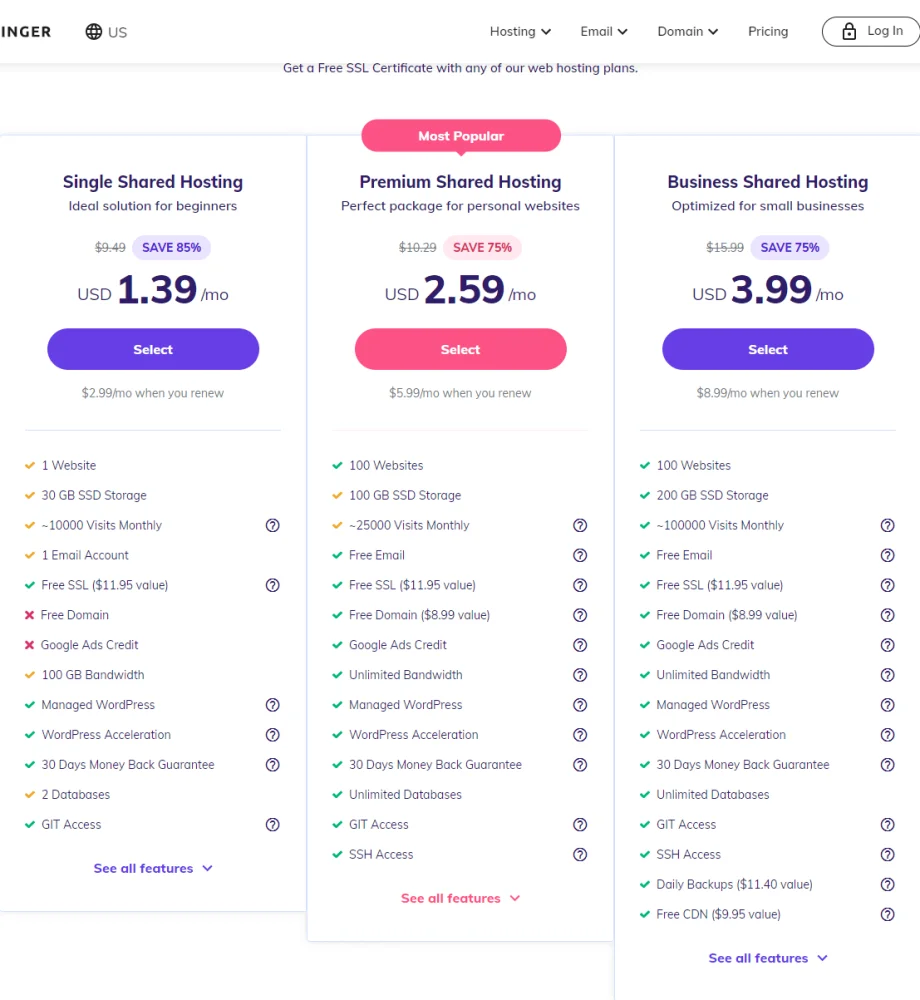Image resolution: width=920 pixels, height=1000 pixels.
Task: Open info icon for GIT Access in Single plan
Action: click(x=272, y=825)
